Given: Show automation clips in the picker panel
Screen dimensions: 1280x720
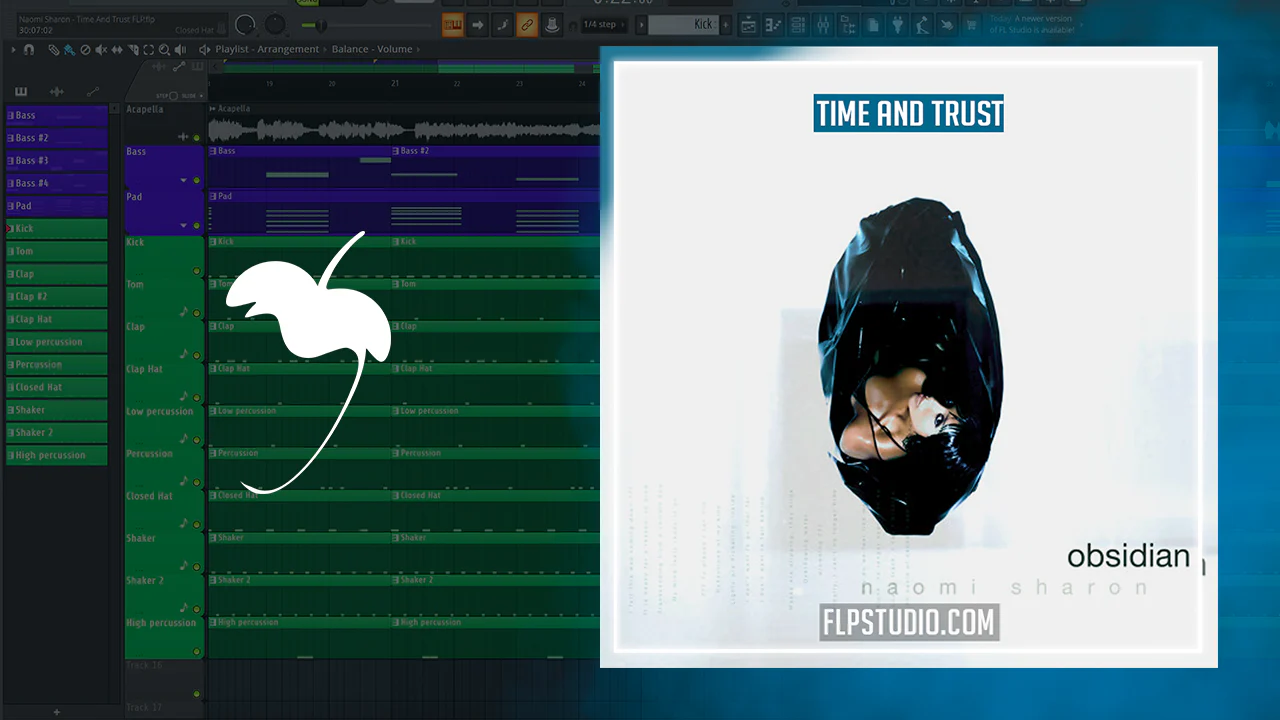Looking at the screenshot, I should [93, 92].
